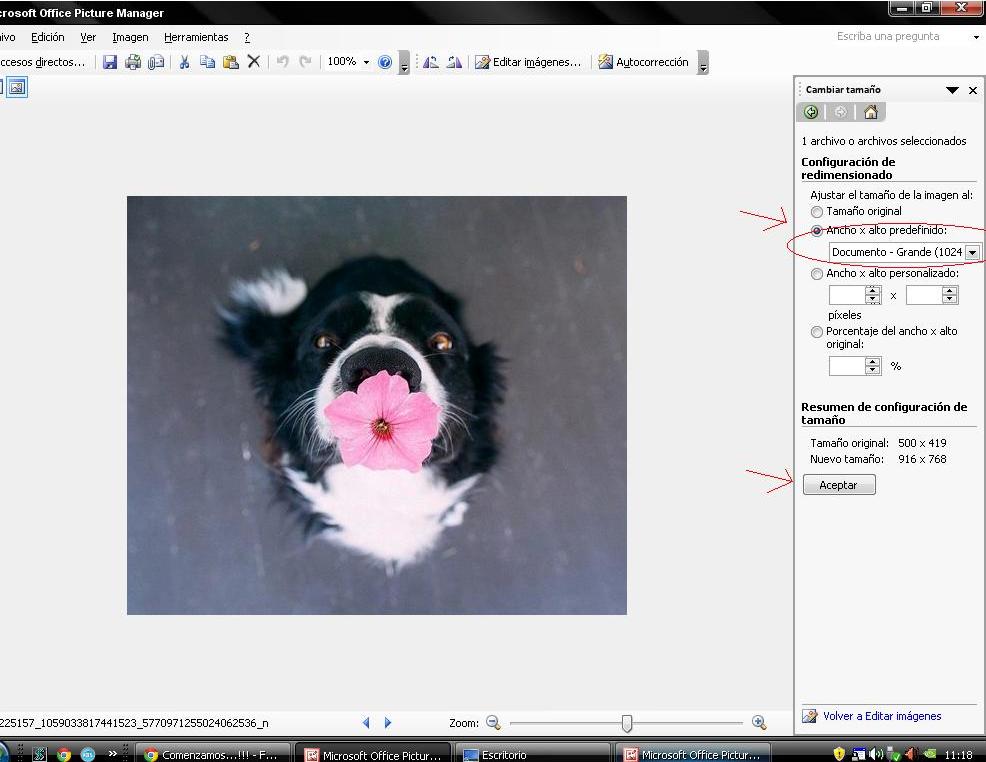Click the Save floppy disk icon
Screen dimensions: 986x762
coord(110,62)
